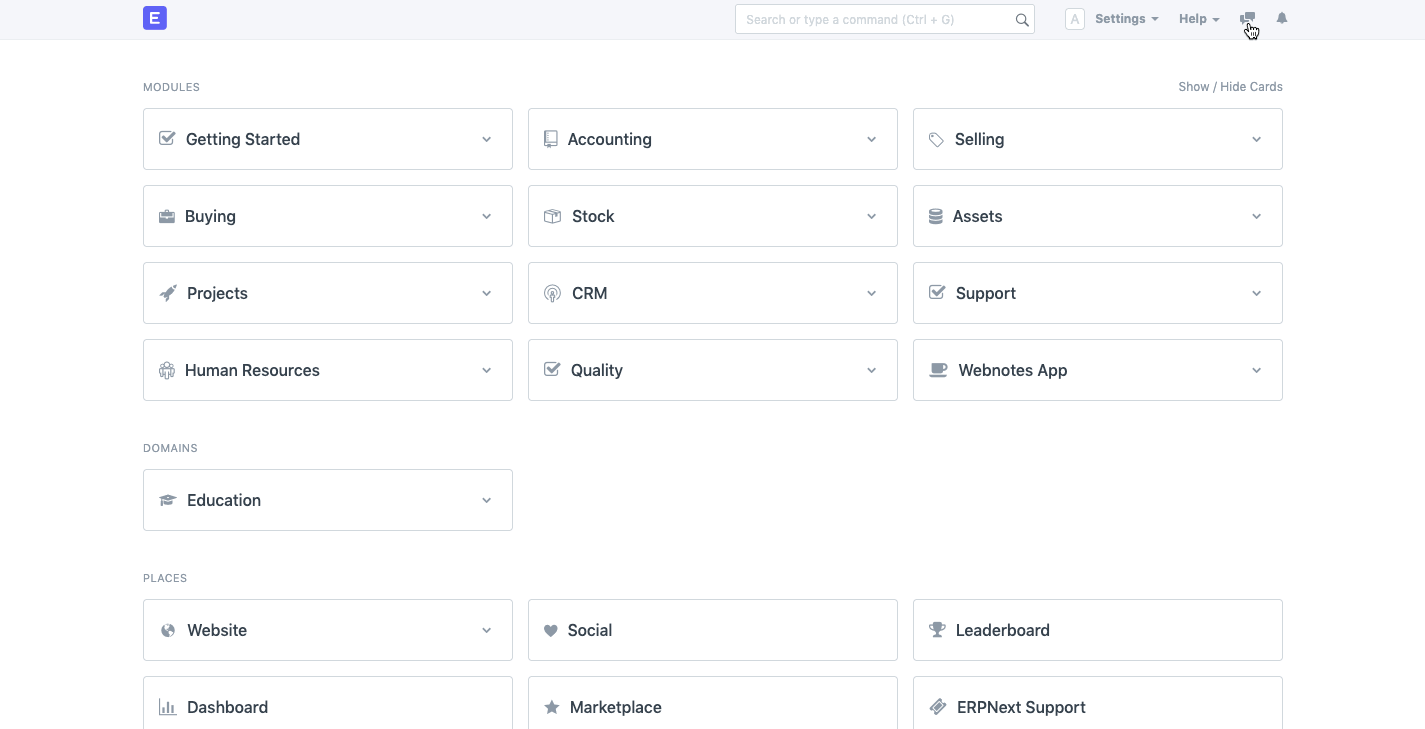Click the user avatar 'A' icon
Screen dimensions: 1425x729
tap(1075, 19)
